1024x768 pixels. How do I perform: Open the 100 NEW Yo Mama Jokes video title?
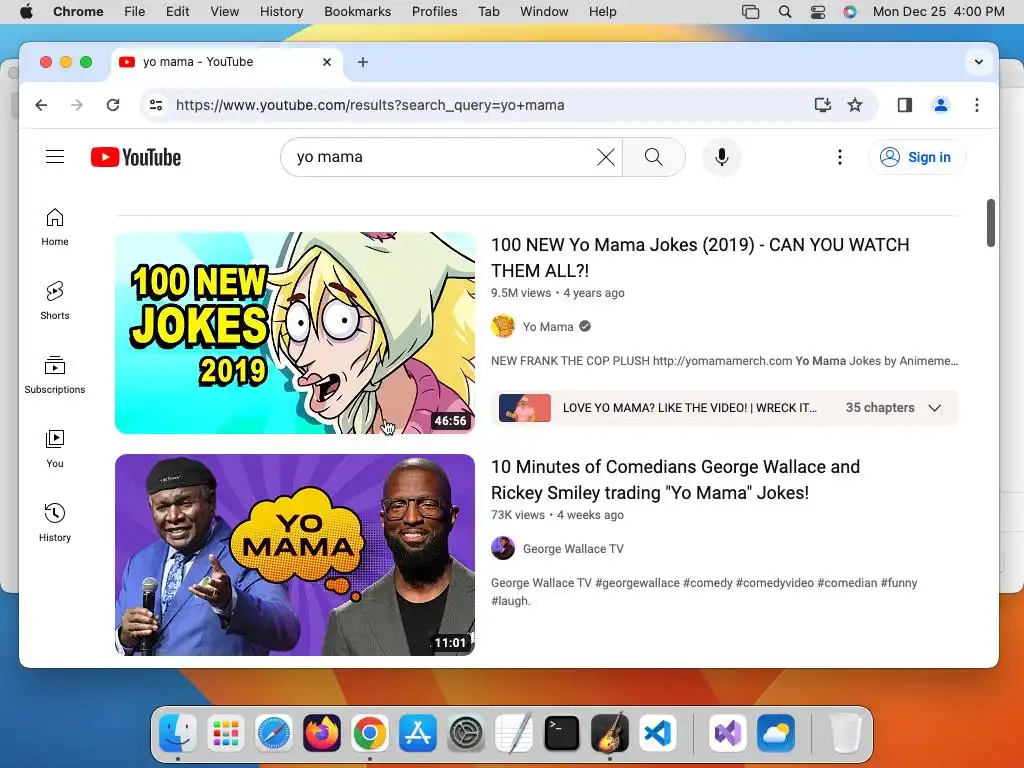coord(700,257)
